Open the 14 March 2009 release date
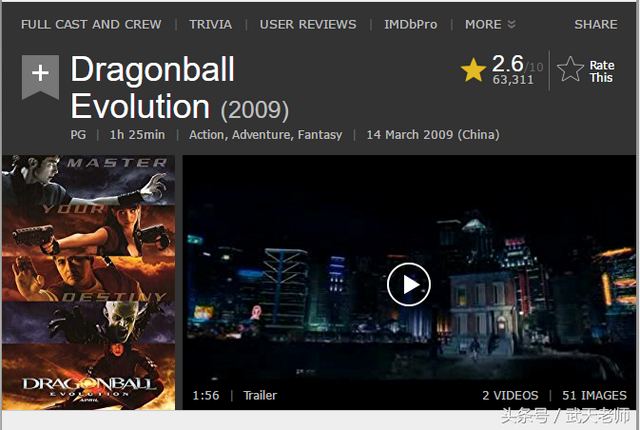640x430 pixels. [x=433, y=135]
